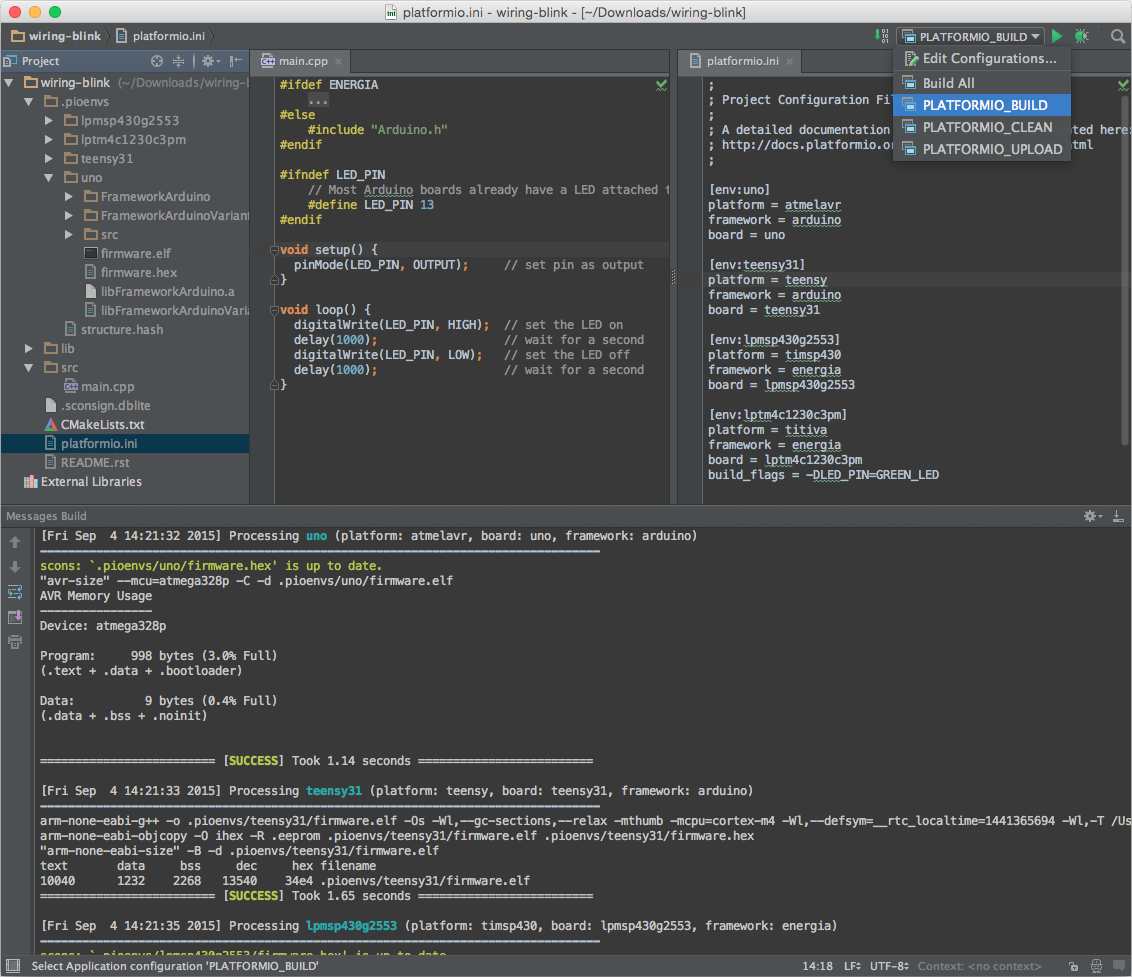Click 'lpmsp430g2553' link in build output
Screen dimensions: 1132x977
click(352, 926)
